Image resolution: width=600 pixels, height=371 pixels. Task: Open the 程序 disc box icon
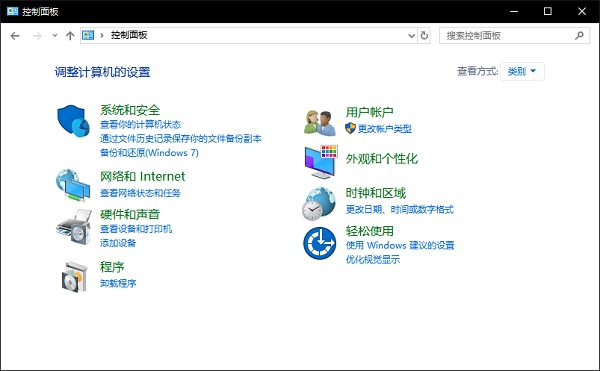pyautogui.click(x=75, y=277)
